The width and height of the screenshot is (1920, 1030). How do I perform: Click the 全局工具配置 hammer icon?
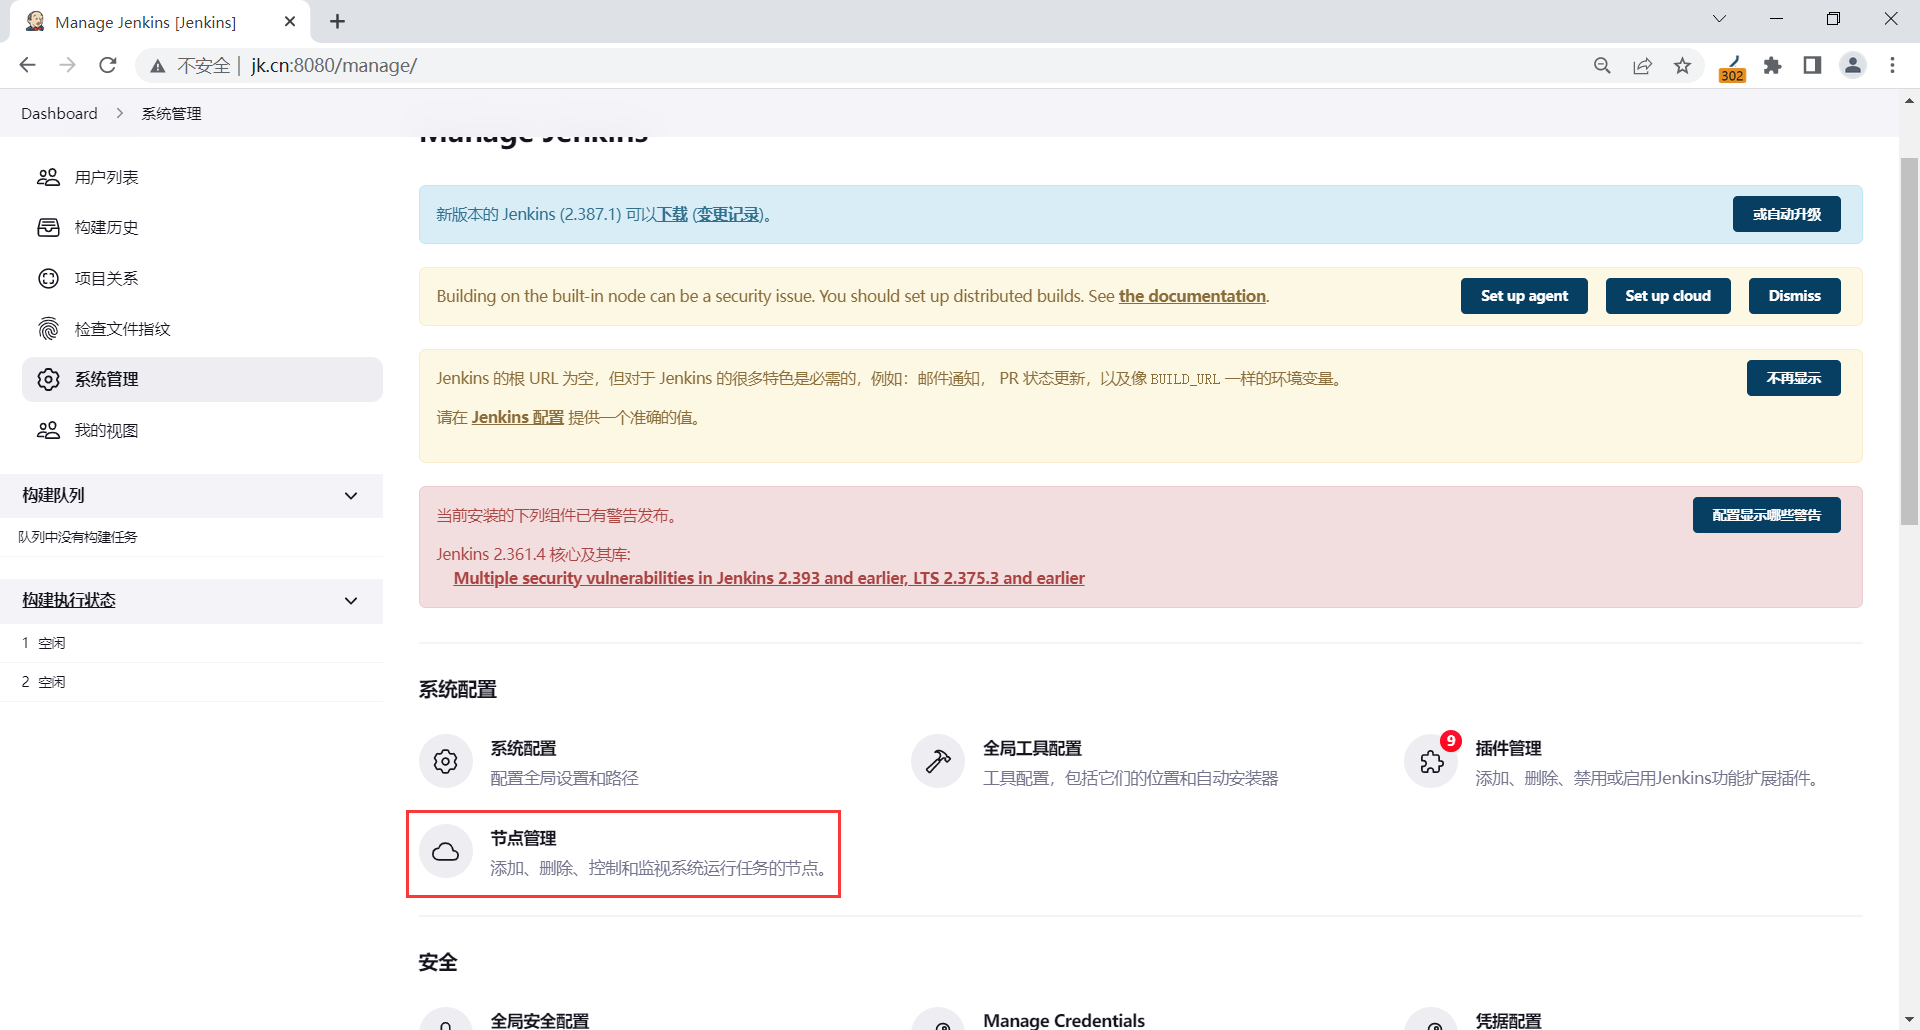[x=938, y=762]
